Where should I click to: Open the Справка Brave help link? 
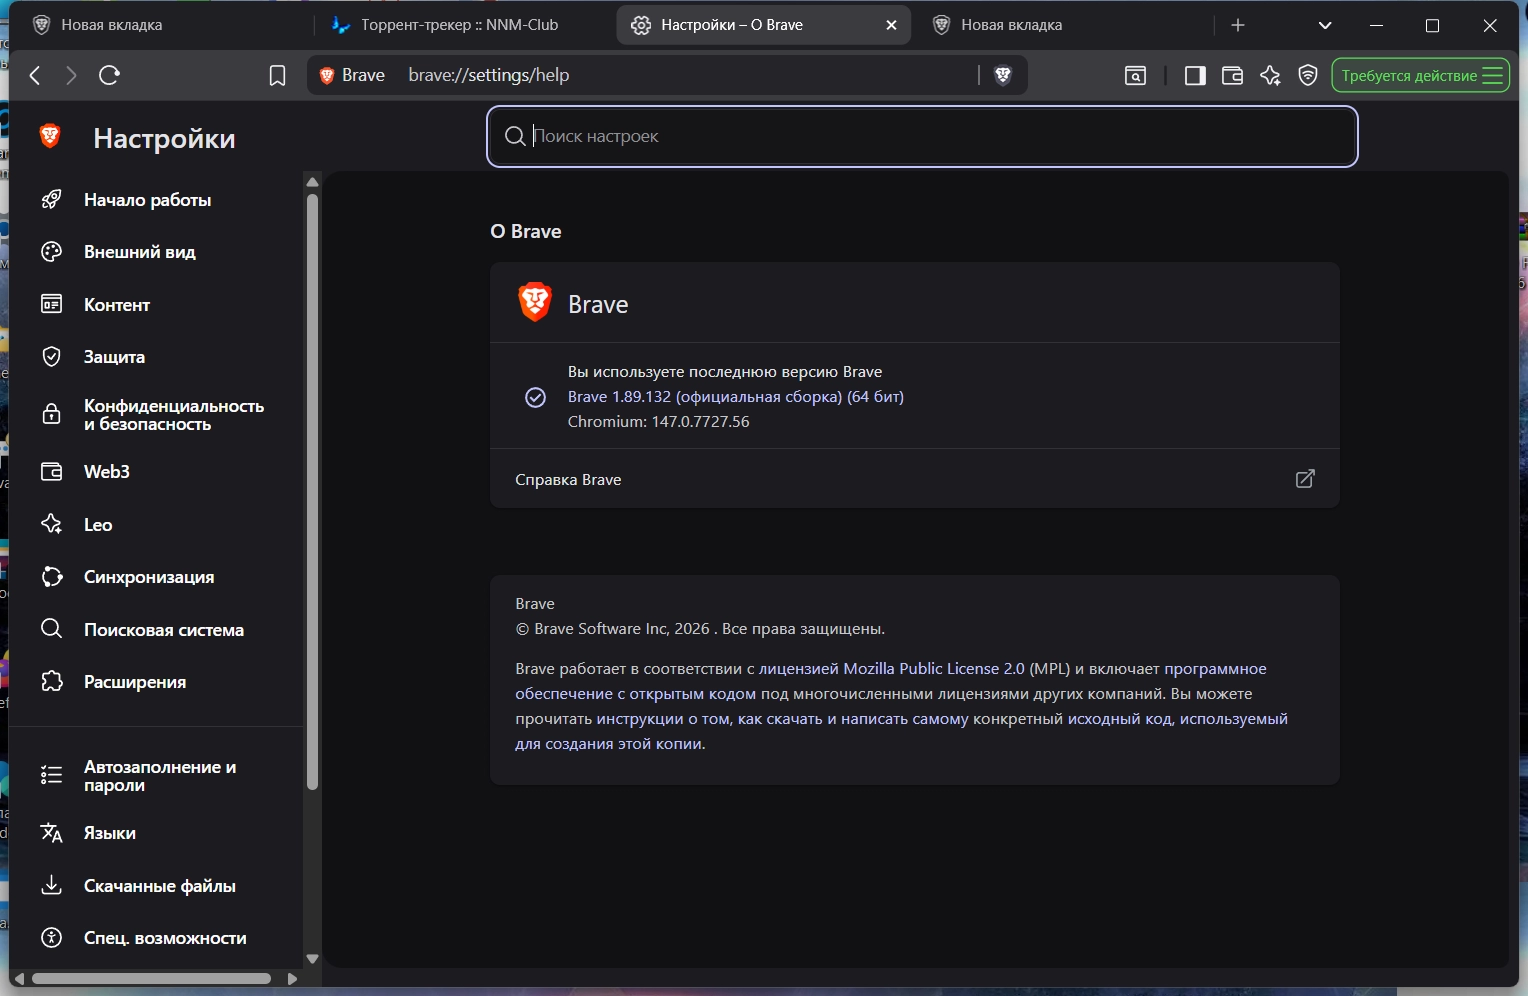click(x=914, y=480)
